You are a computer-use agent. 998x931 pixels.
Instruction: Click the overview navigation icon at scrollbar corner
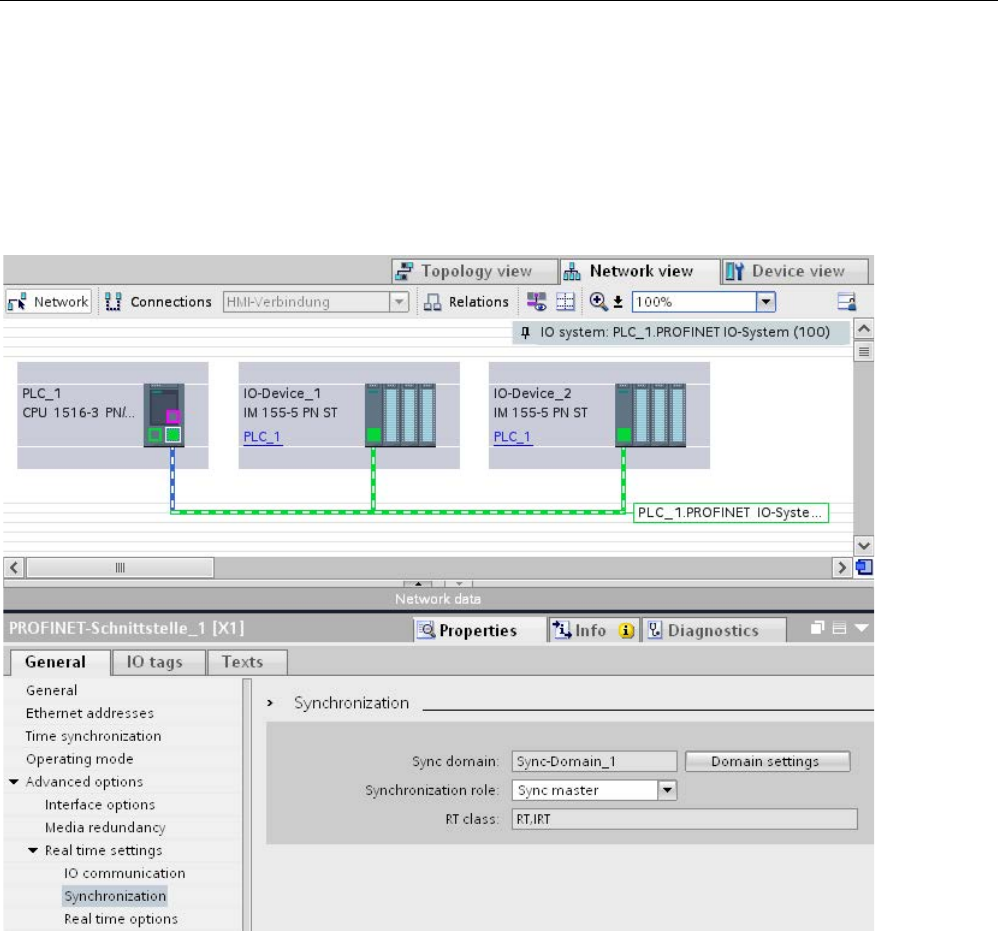point(864,567)
